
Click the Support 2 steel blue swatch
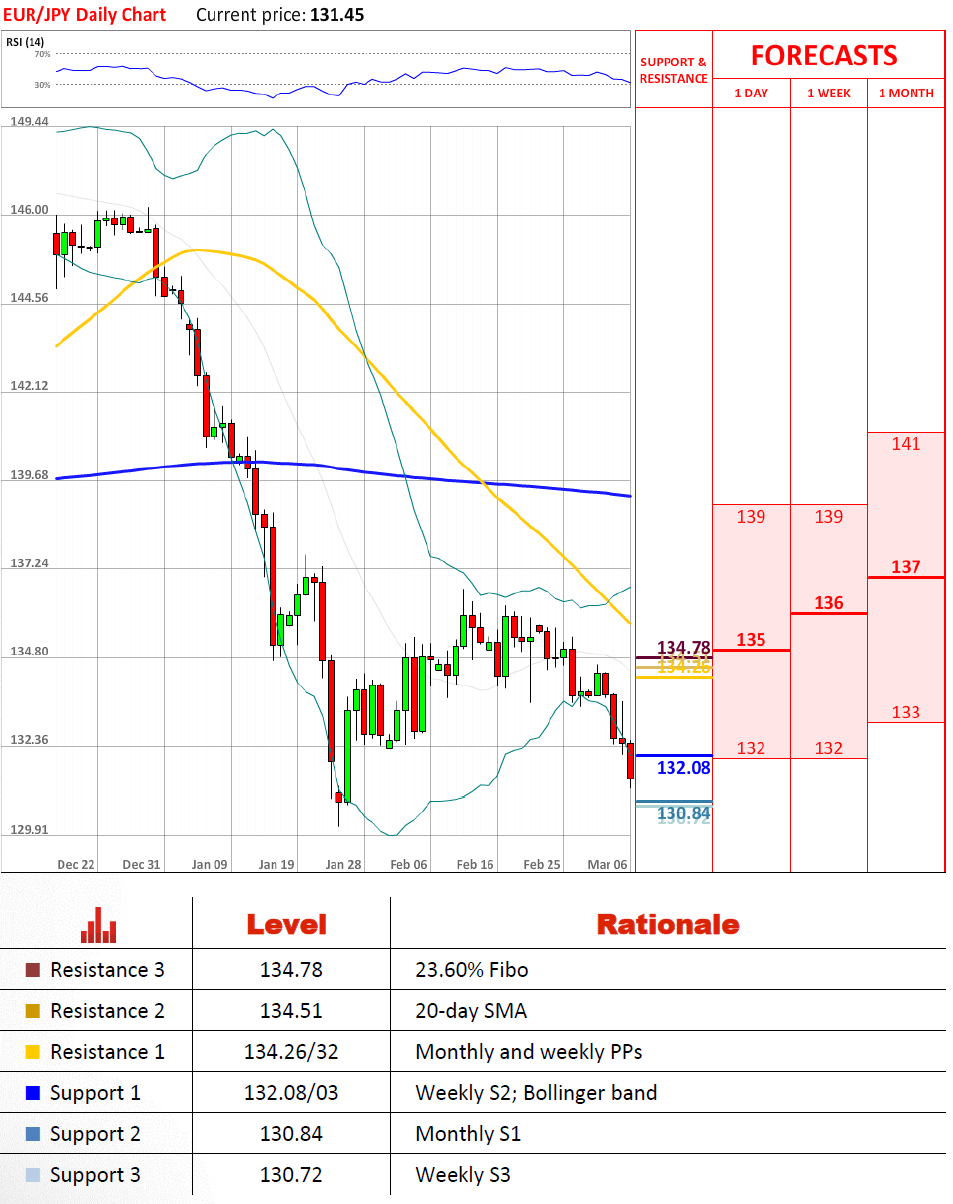coord(33,1134)
